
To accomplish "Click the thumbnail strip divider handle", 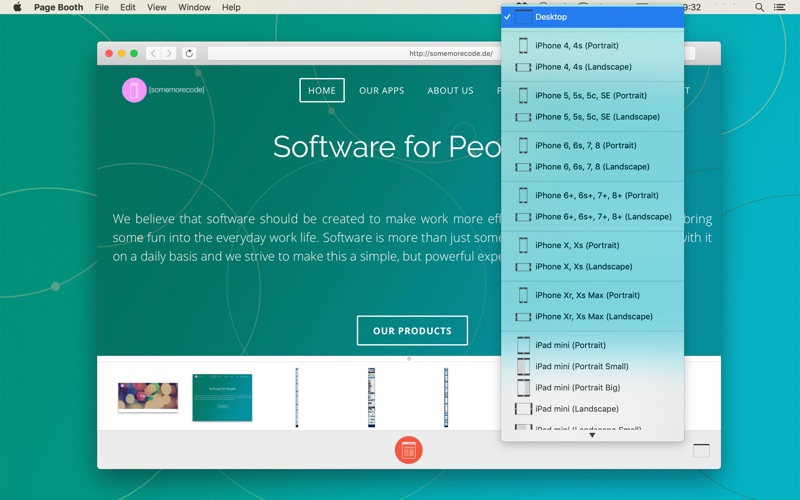I will (x=409, y=359).
